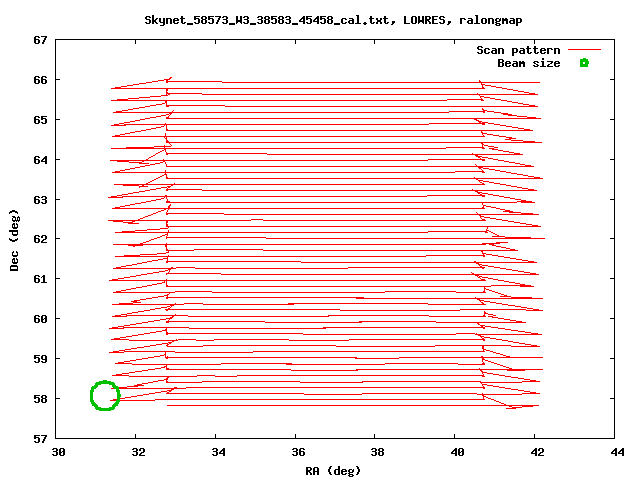The image size is (640, 480).
Task: Click the y-axis tick label 62
Action: (40, 239)
